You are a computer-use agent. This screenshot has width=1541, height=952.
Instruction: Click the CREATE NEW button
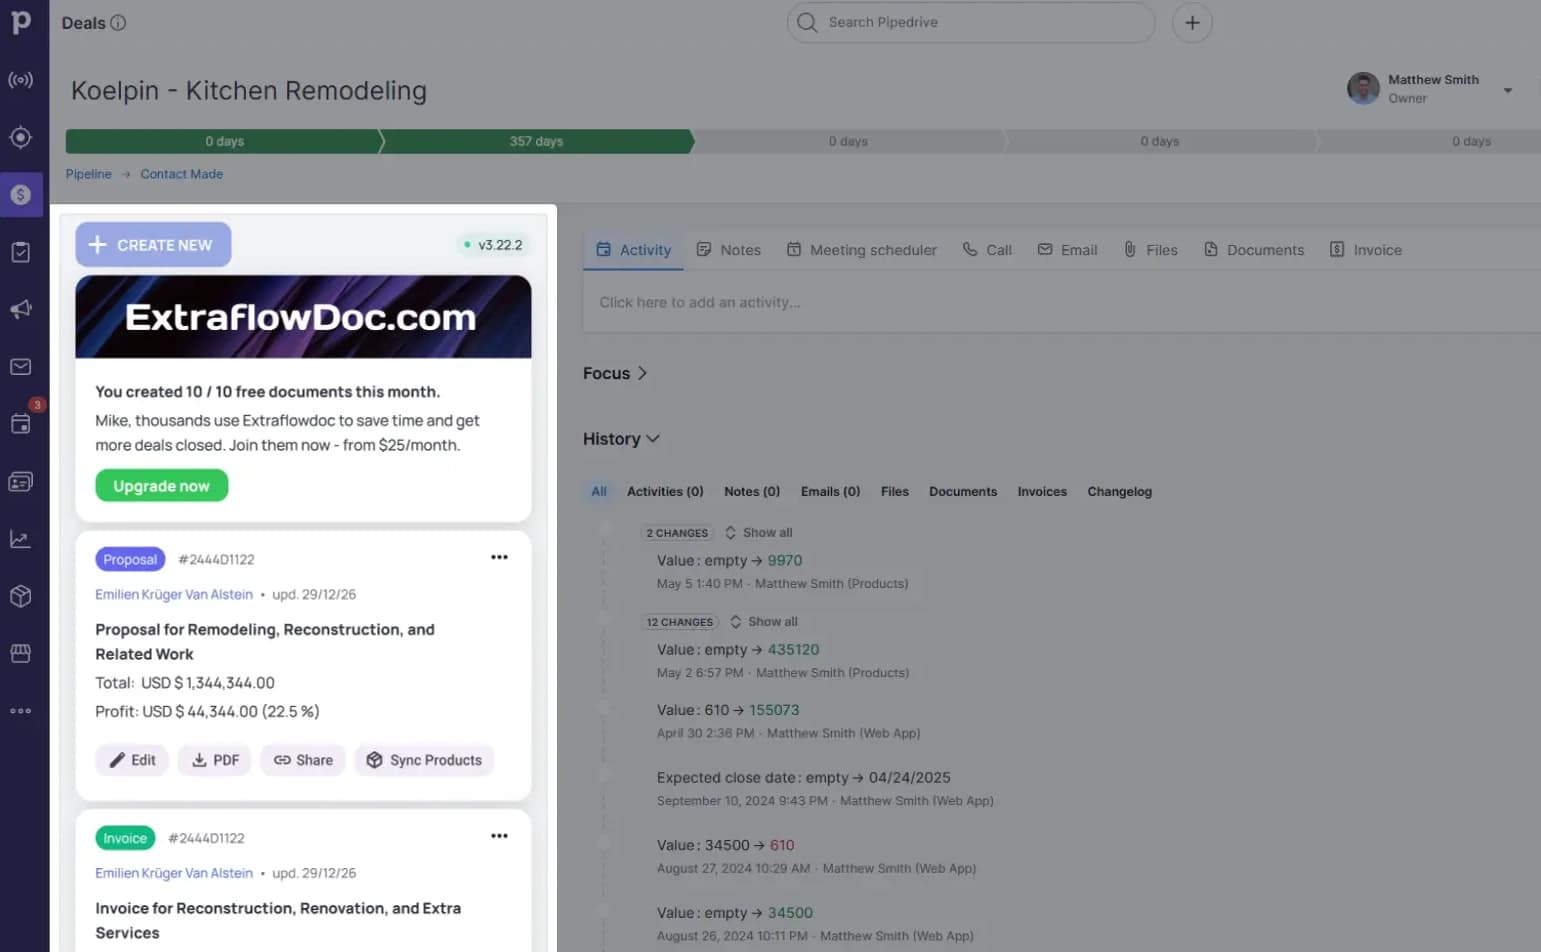coord(153,244)
